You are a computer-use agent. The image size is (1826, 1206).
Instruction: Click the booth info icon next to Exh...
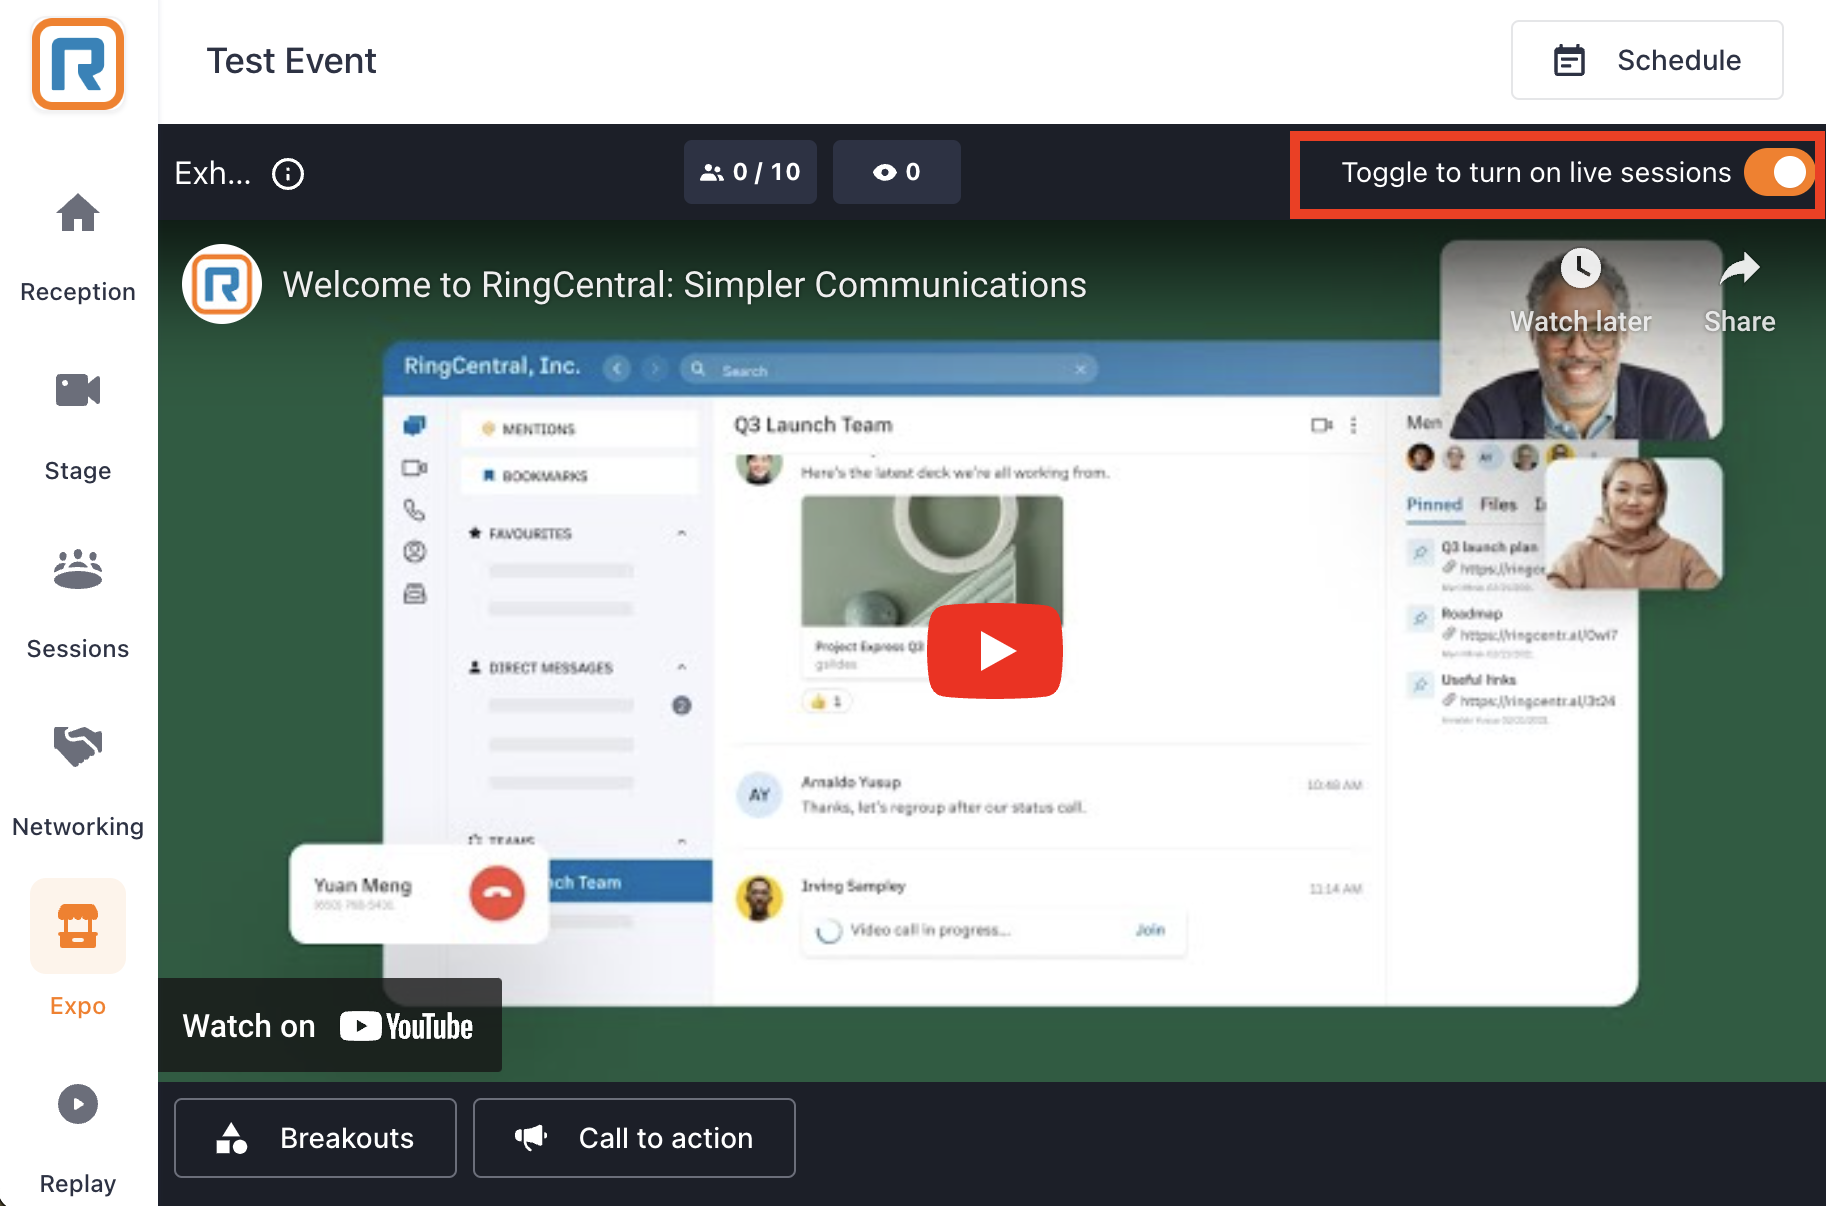pyautogui.click(x=288, y=174)
